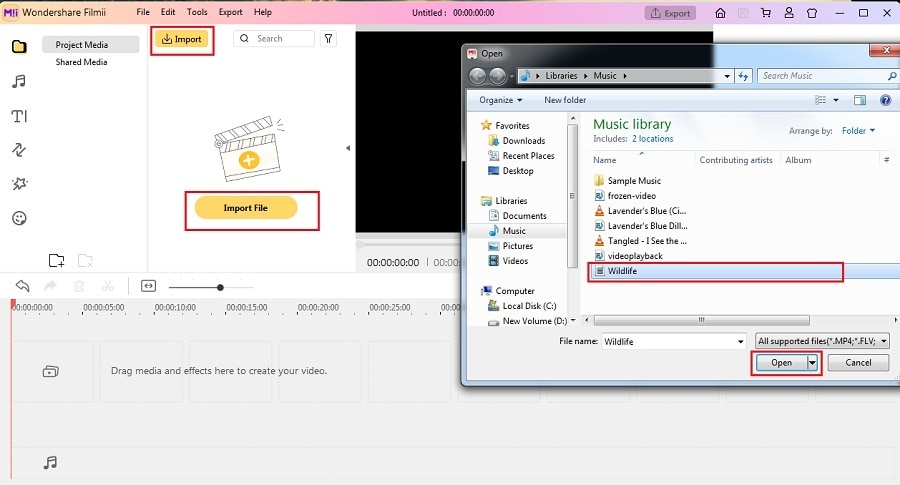Click the help question mark icon
This screenshot has height=485, width=900.
pyautogui.click(x=886, y=100)
